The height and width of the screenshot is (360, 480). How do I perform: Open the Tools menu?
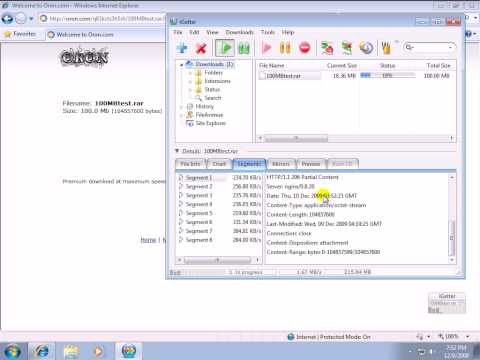coord(268,32)
